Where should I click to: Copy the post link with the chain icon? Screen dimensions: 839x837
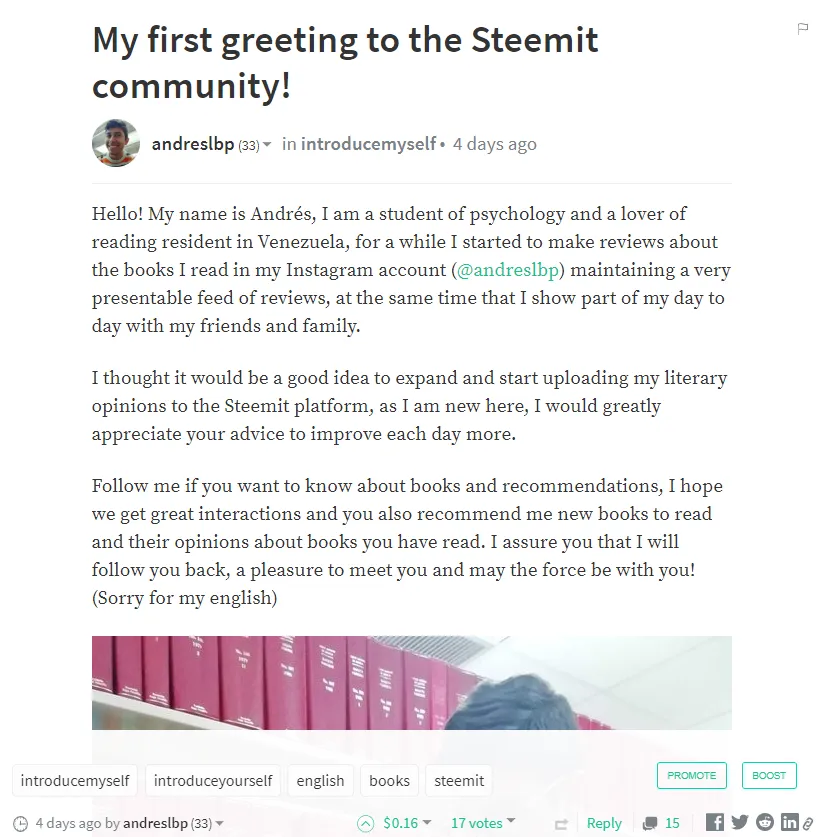[x=808, y=823]
